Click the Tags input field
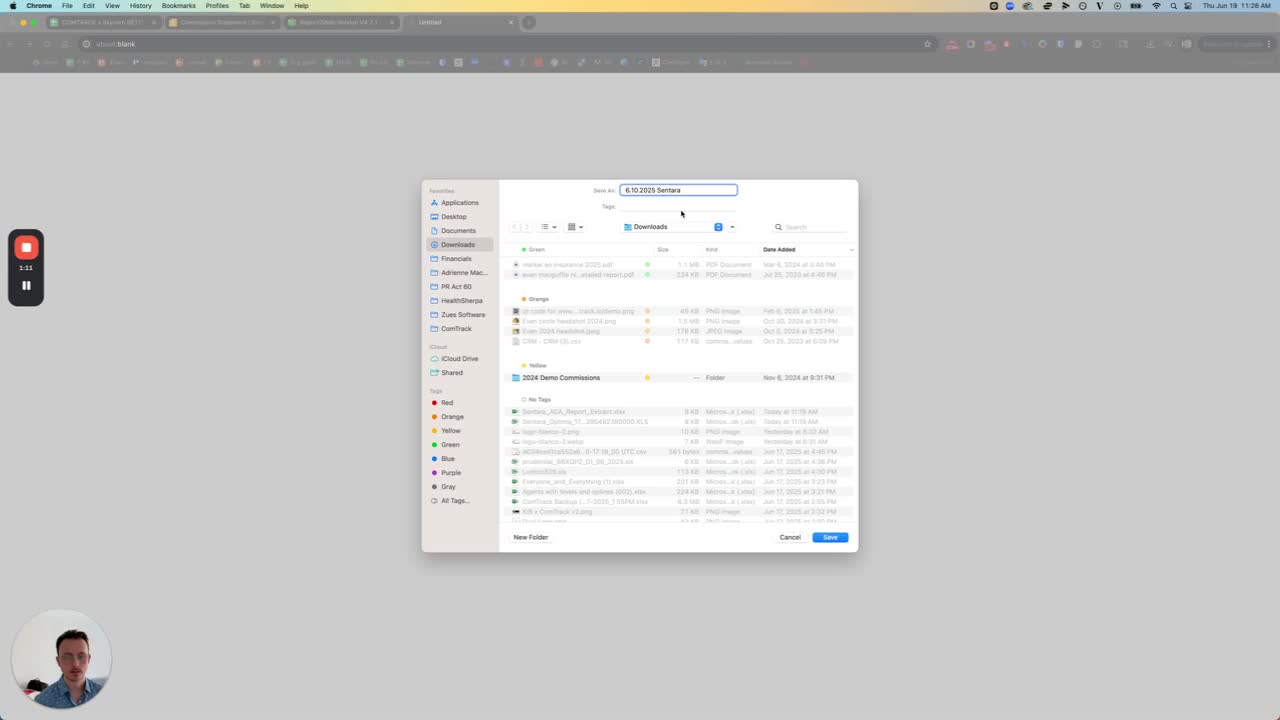The width and height of the screenshot is (1280, 720). 678,207
